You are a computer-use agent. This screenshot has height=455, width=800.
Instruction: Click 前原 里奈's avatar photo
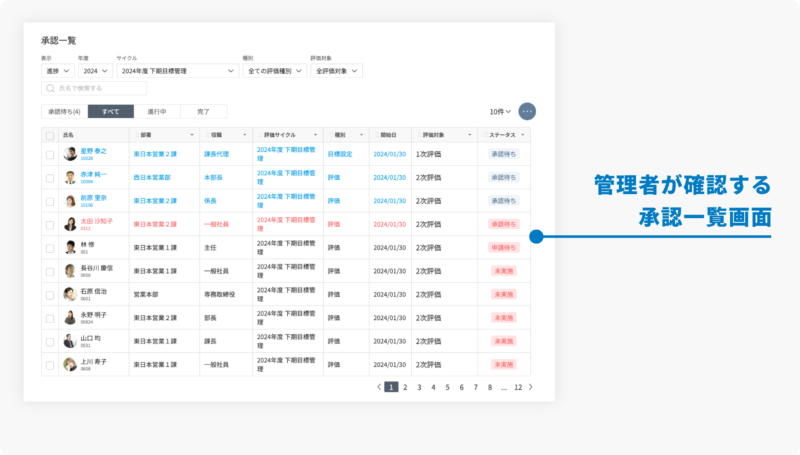[70, 200]
